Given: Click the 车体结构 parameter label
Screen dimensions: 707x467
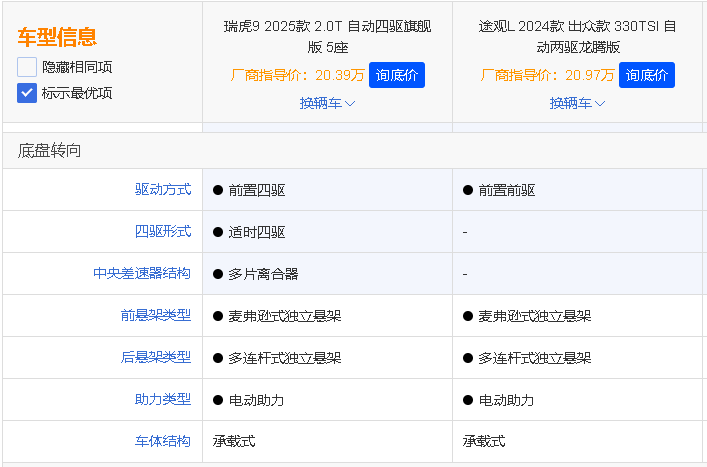Looking at the screenshot, I should (163, 441).
